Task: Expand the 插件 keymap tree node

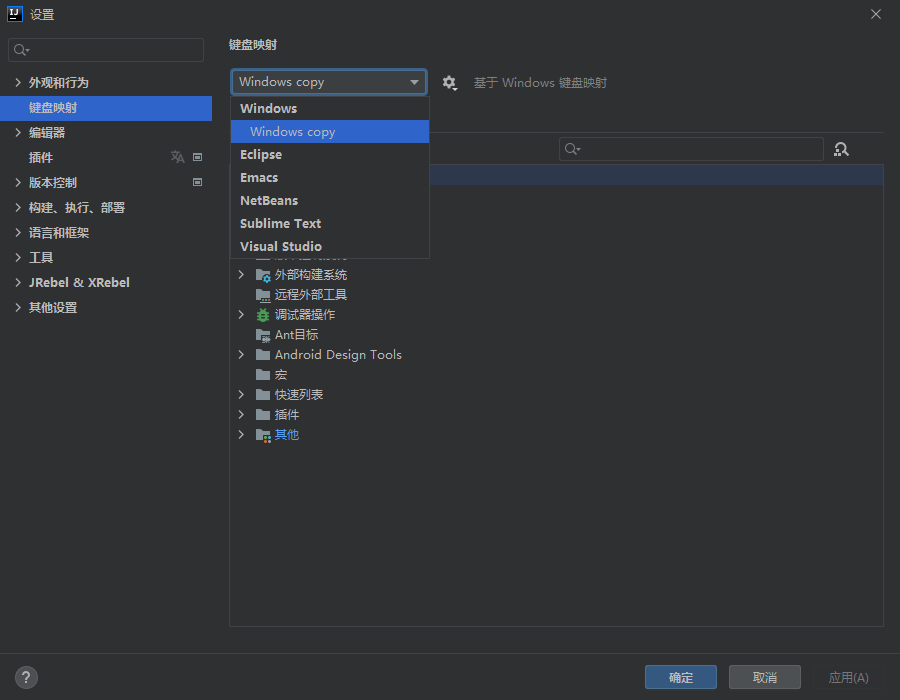Action: coord(241,414)
